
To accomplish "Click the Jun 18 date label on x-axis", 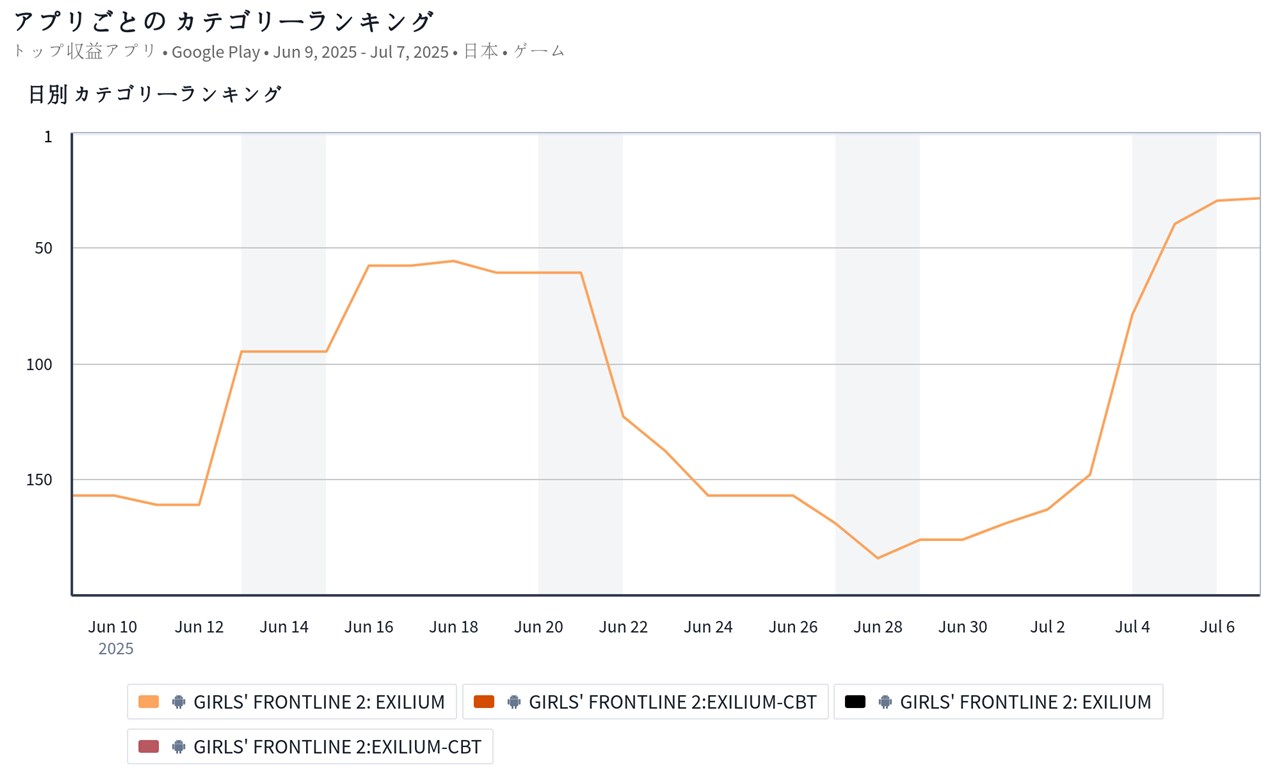I will (454, 627).
